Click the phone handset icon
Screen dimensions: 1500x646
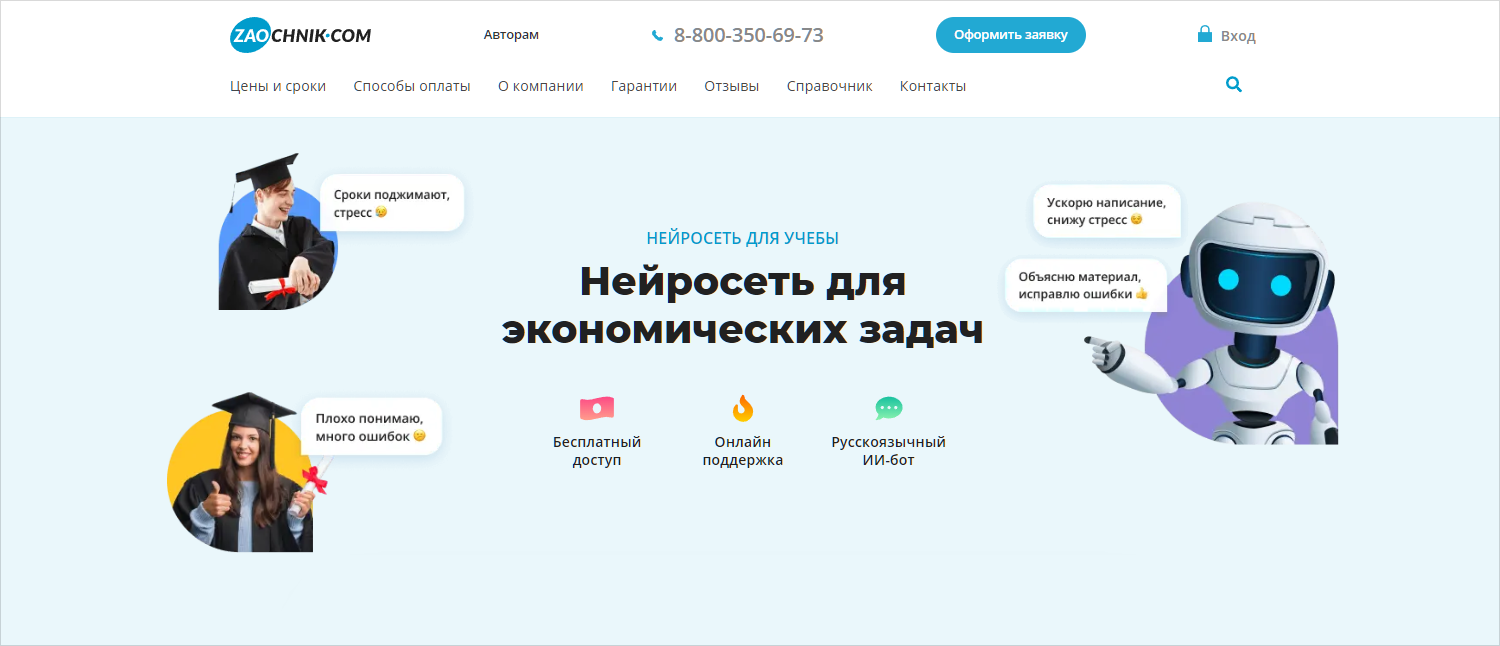[x=657, y=36]
